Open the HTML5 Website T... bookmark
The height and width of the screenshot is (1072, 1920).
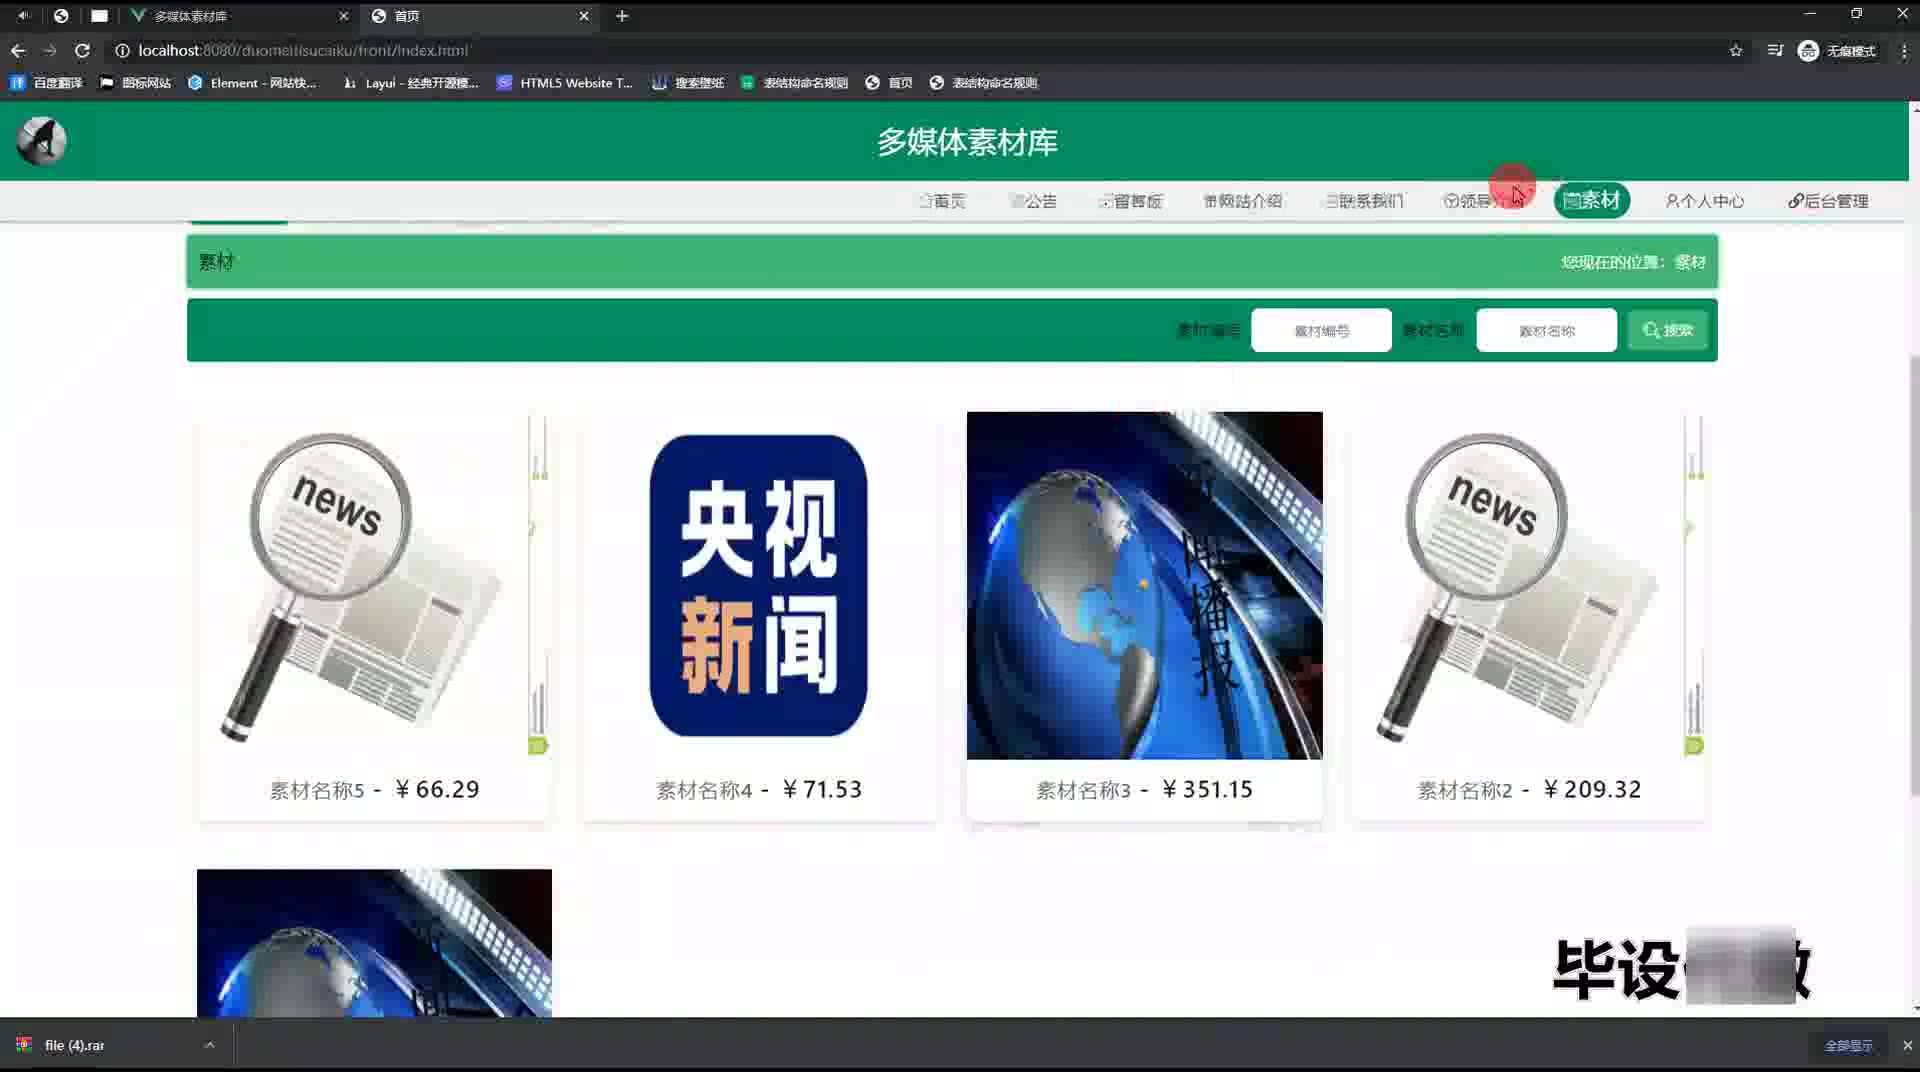(x=565, y=83)
